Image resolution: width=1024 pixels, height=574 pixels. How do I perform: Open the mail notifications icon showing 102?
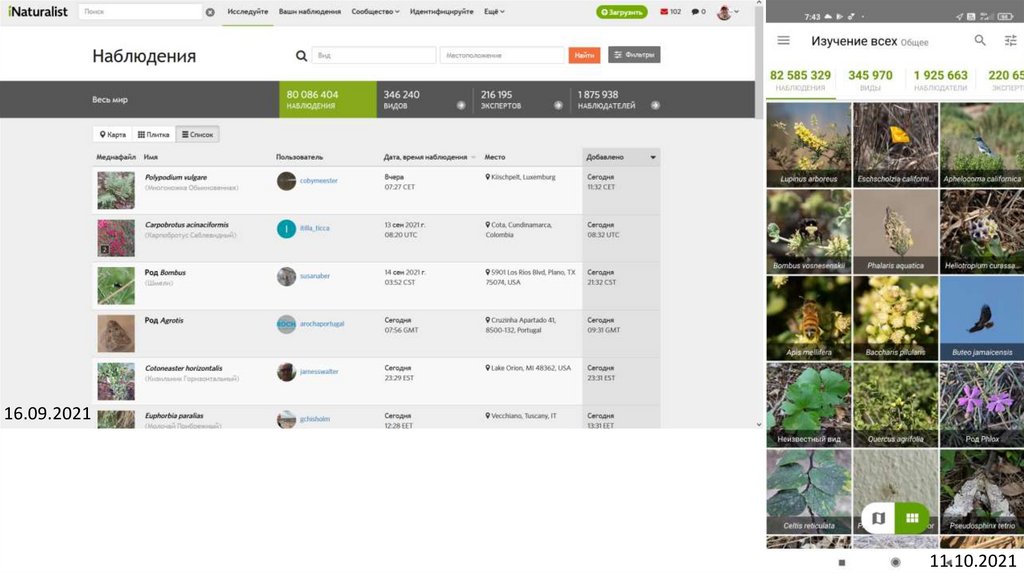point(670,12)
